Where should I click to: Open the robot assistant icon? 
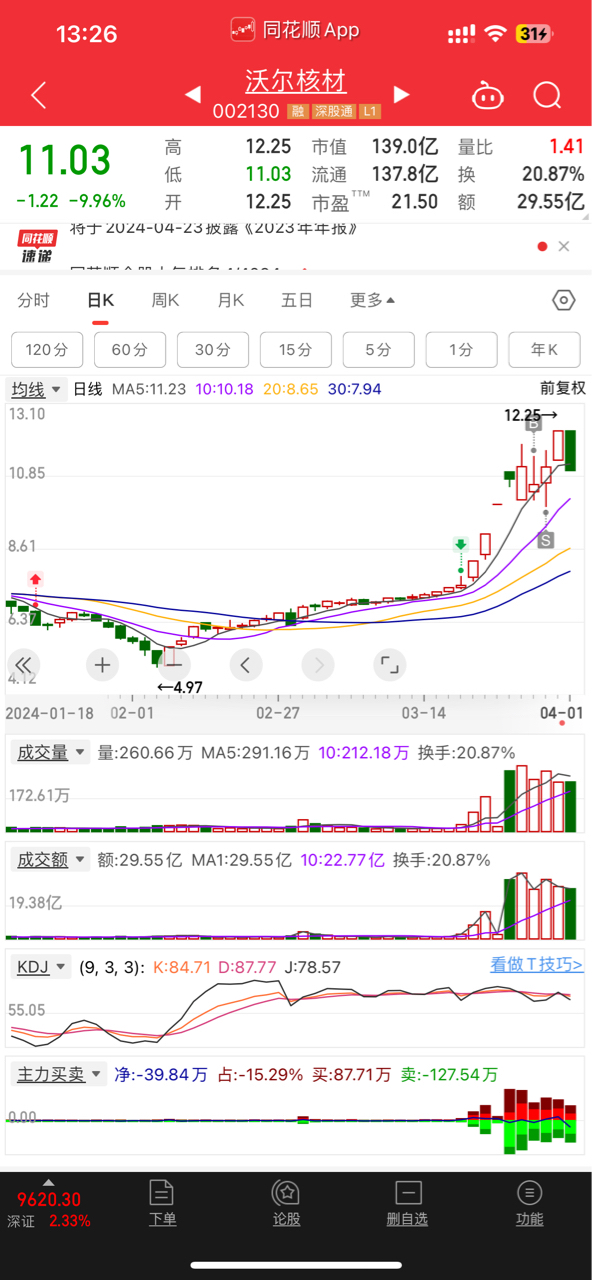487,96
